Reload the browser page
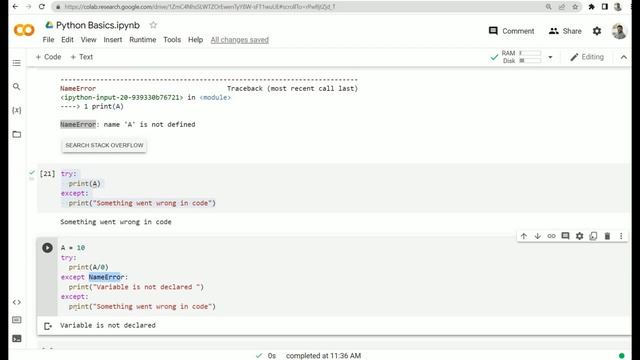Screen dimensions: 640x360 42,7
